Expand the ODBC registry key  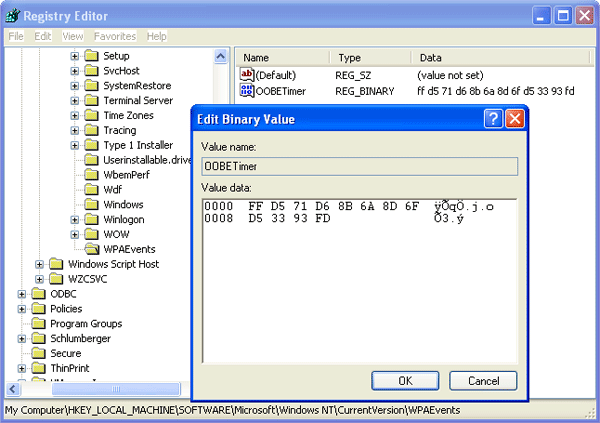(x=23, y=294)
